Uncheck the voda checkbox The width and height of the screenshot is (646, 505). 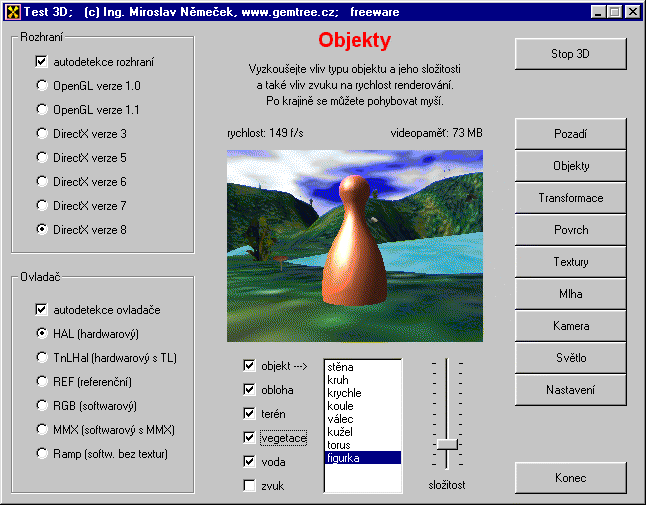[249, 462]
